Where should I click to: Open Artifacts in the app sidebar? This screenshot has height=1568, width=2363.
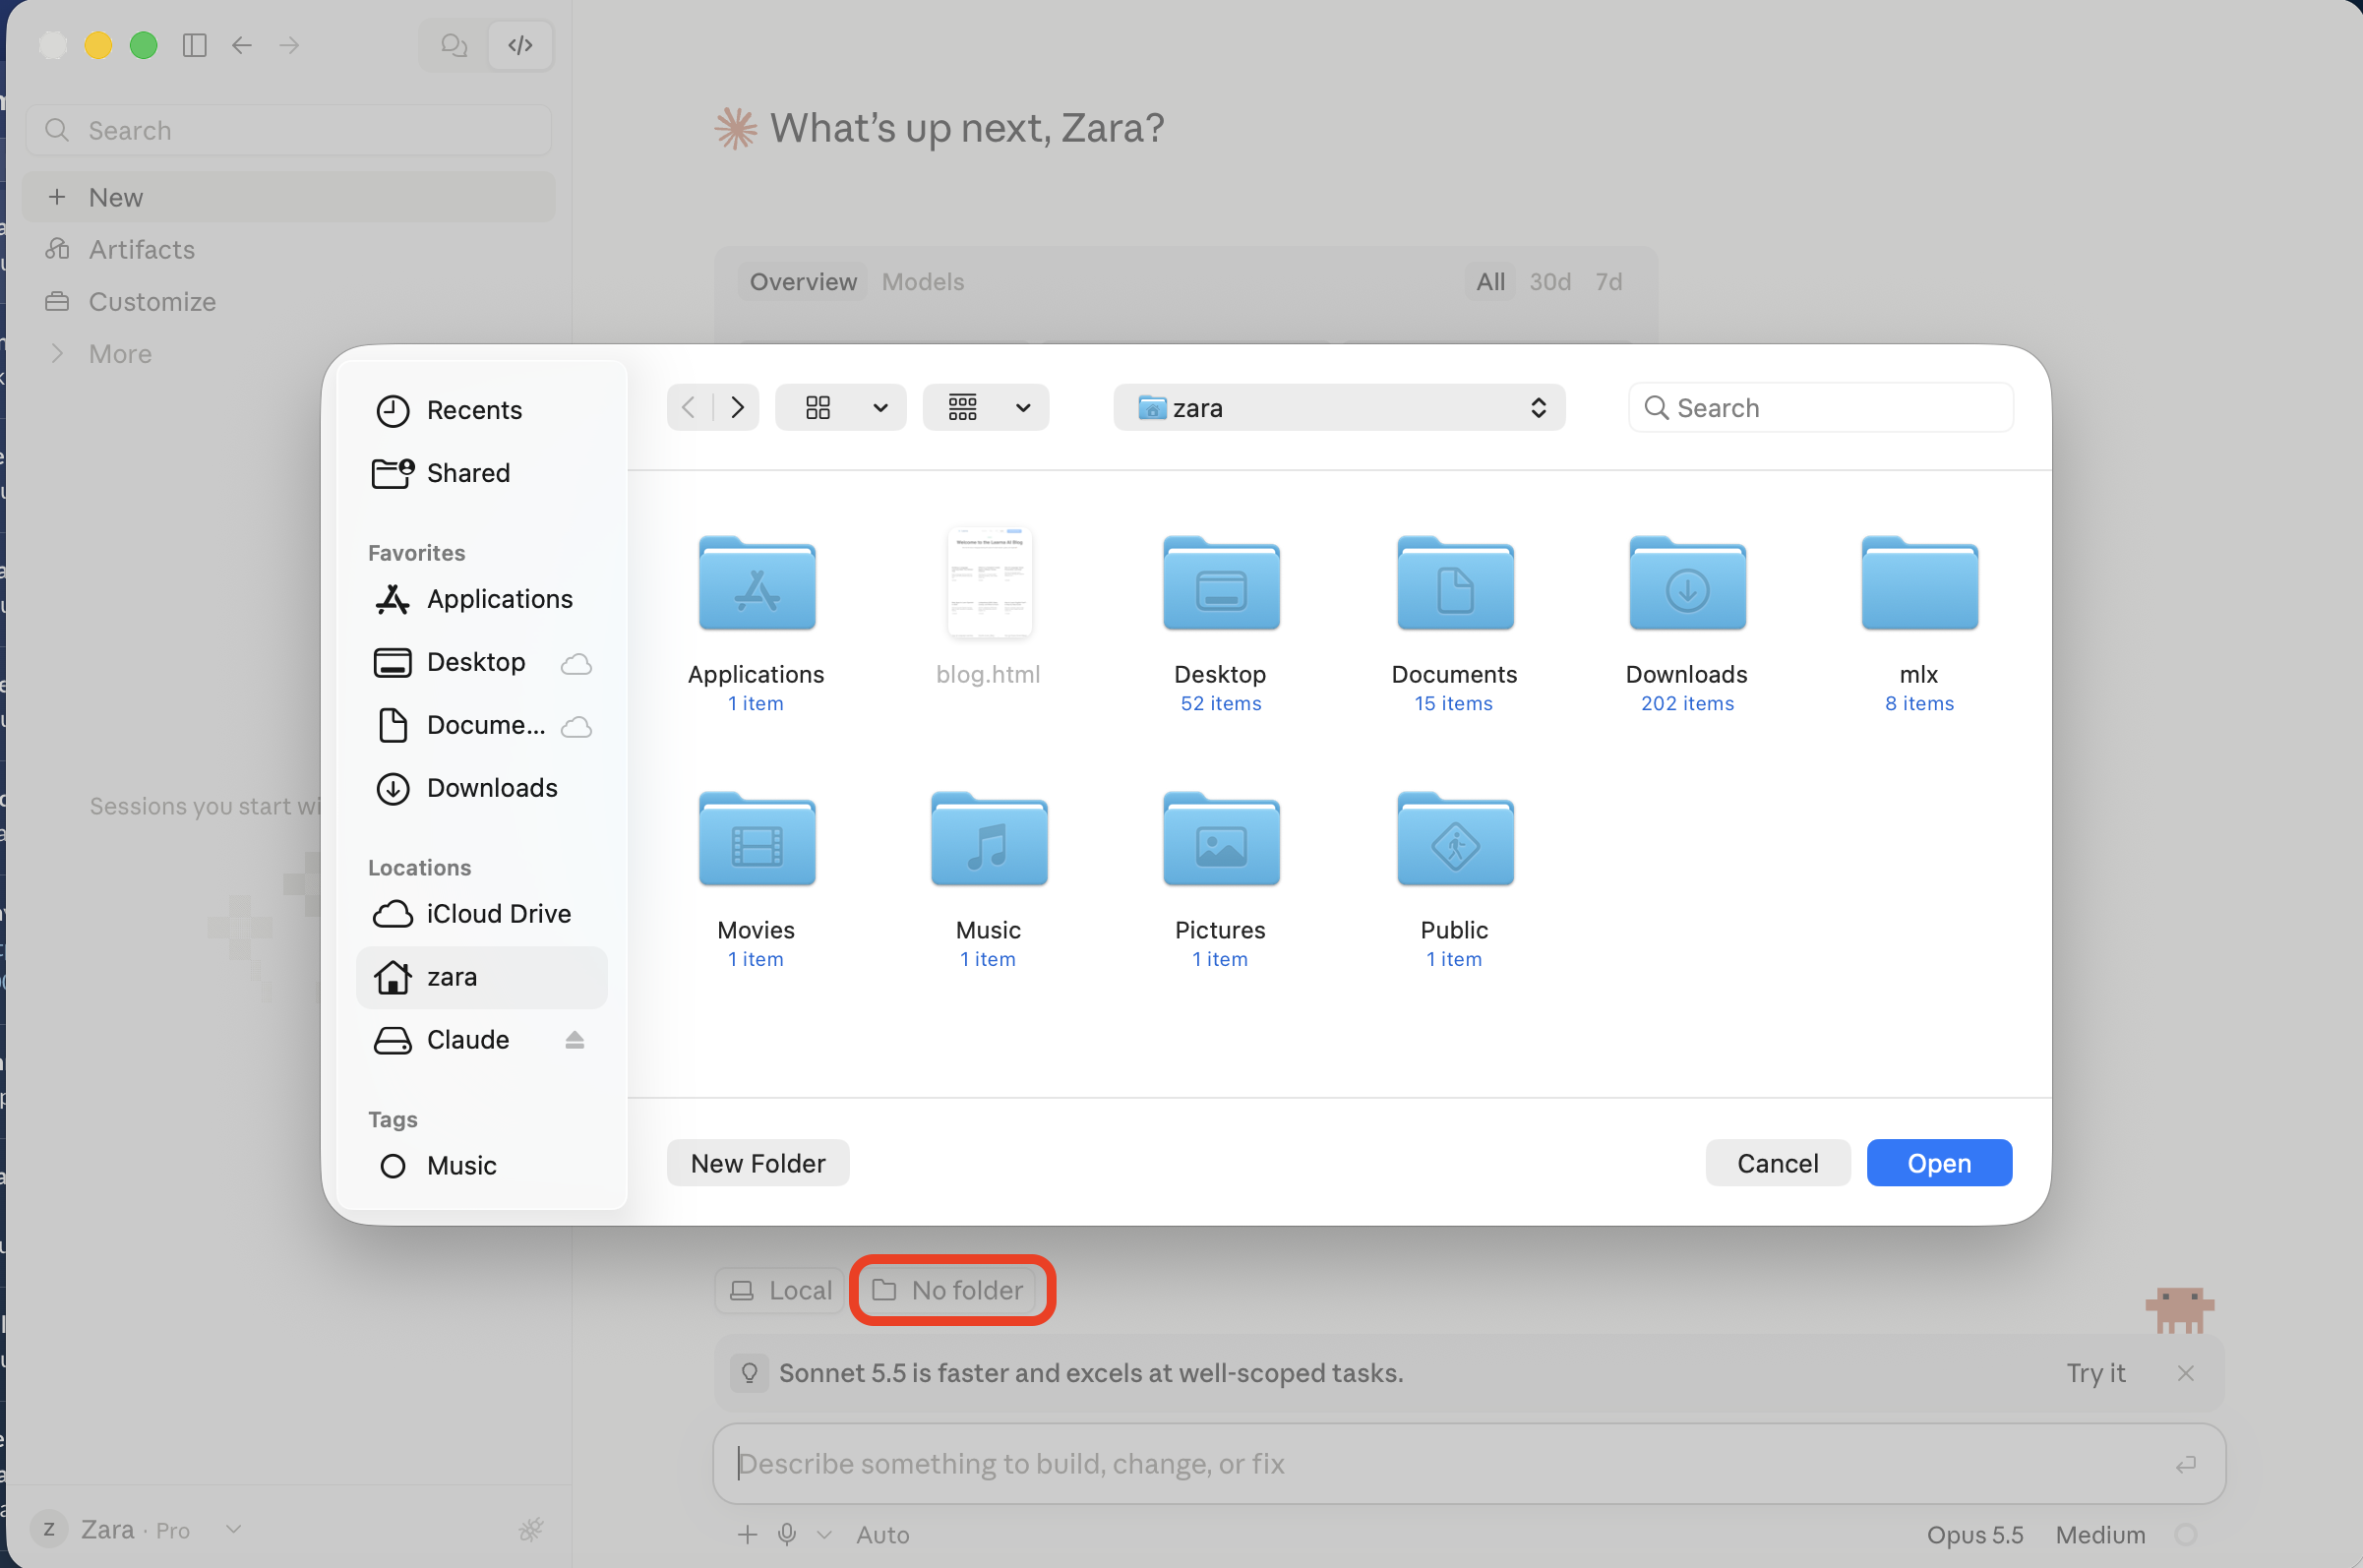[288, 249]
